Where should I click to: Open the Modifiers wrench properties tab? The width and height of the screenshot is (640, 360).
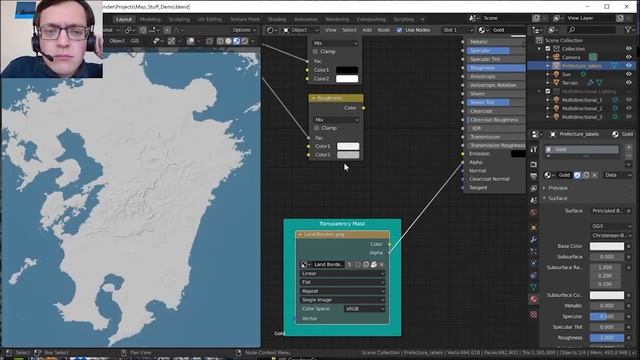click(x=533, y=239)
